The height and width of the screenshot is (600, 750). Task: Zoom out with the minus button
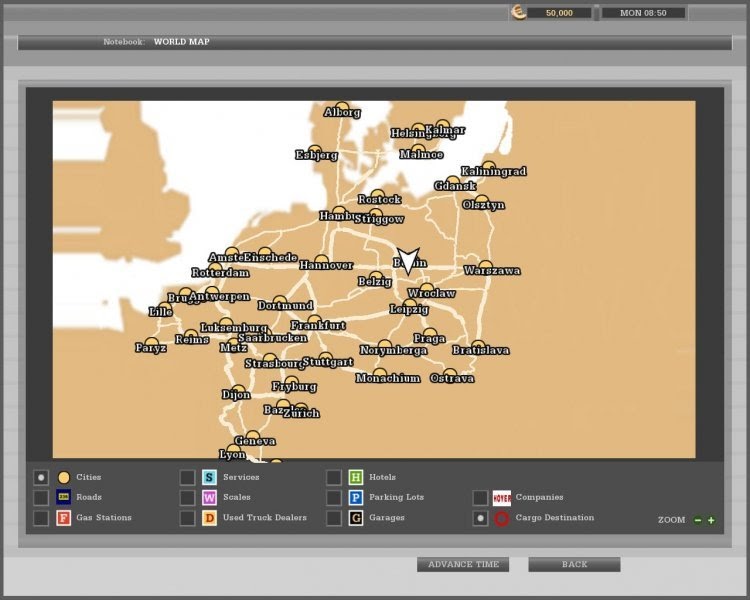pyautogui.click(x=698, y=520)
